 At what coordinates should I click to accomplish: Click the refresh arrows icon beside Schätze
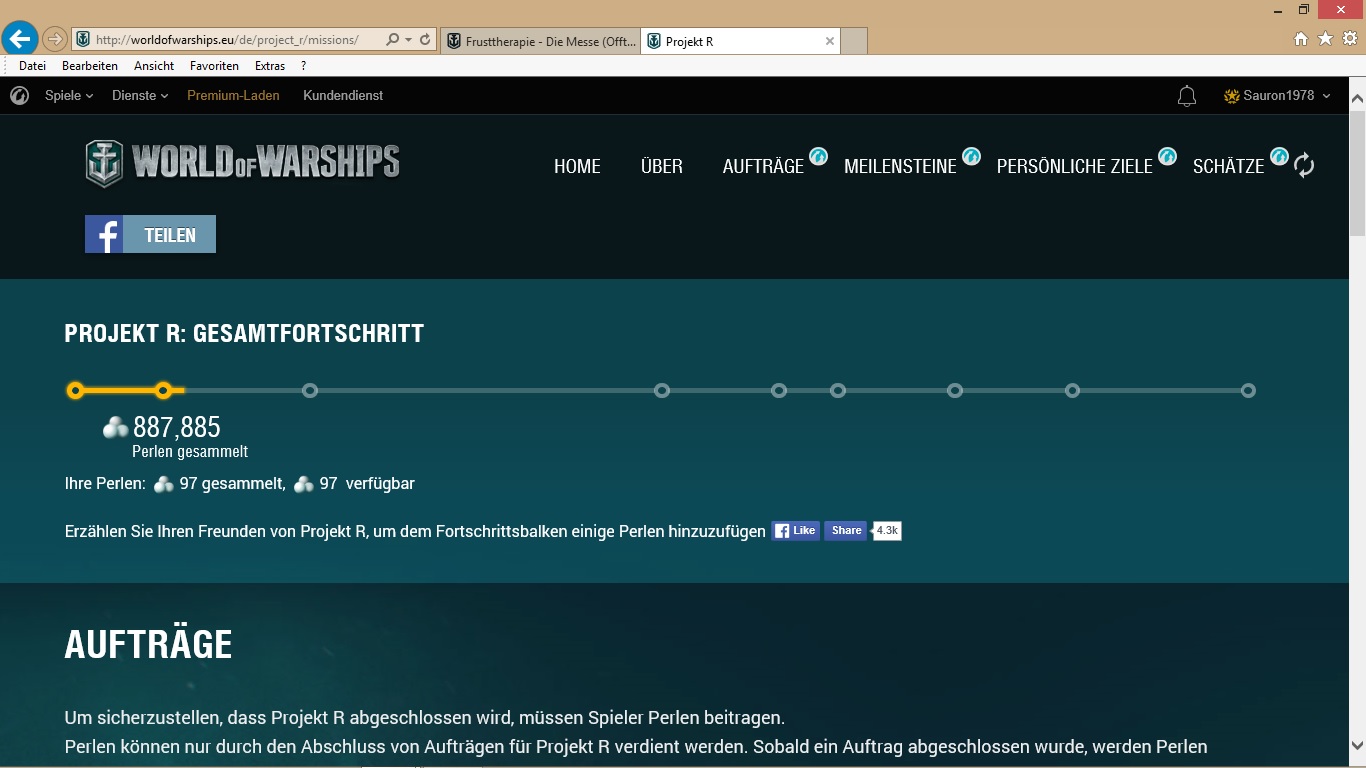click(x=1304, y=165)
